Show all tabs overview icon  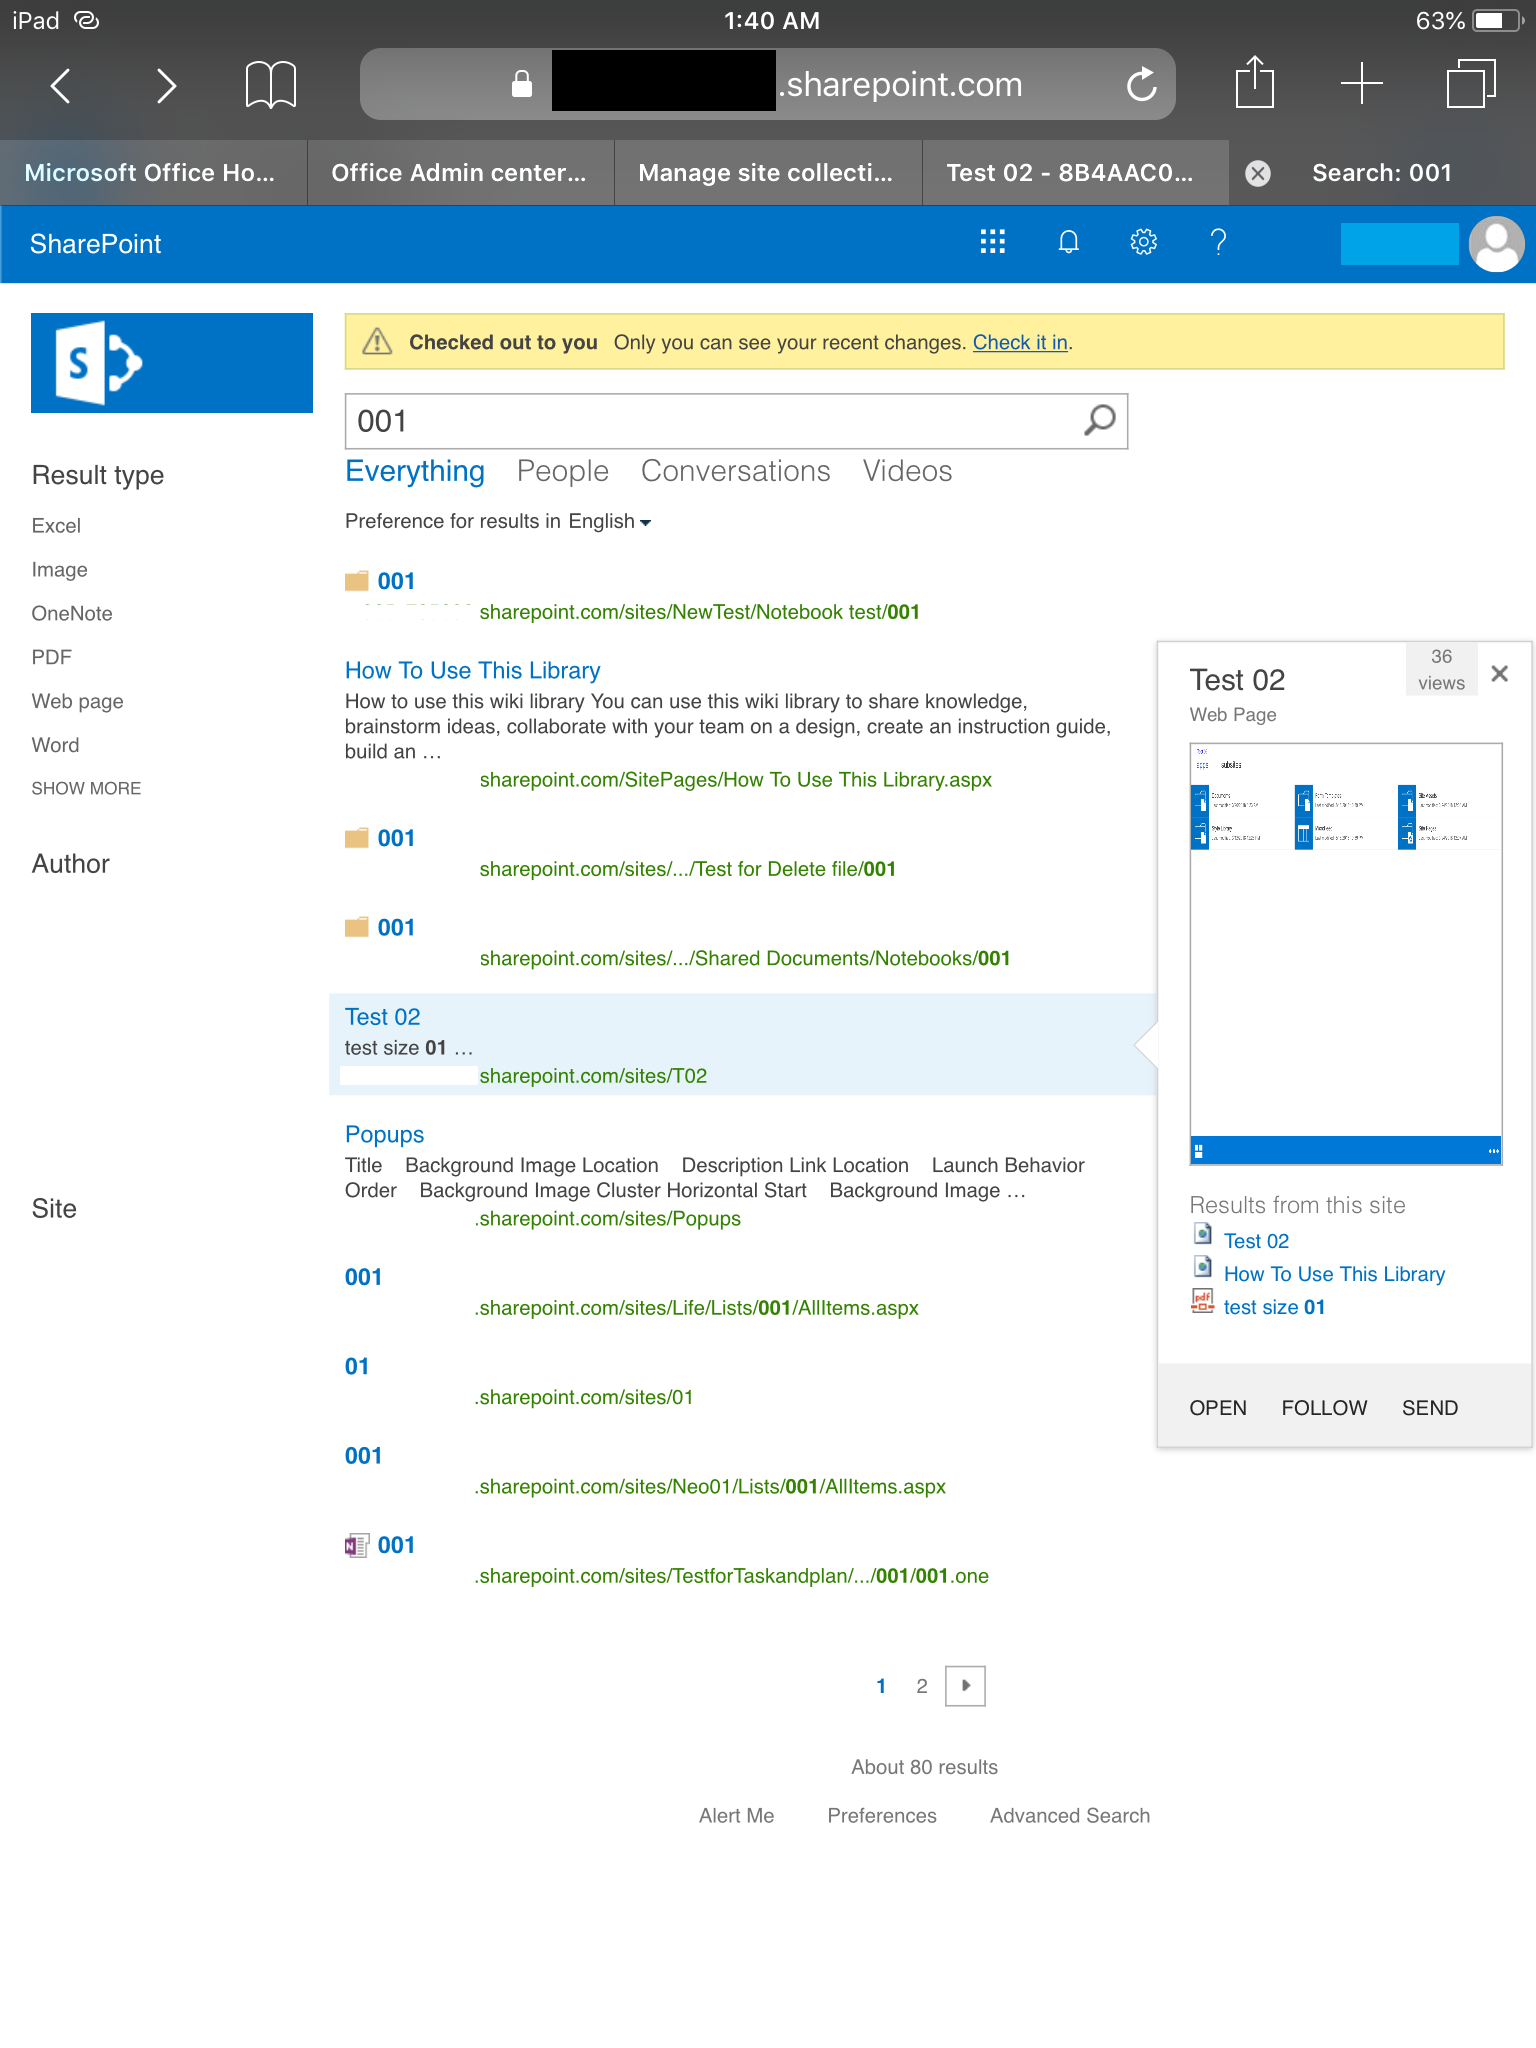point(1471,83)
